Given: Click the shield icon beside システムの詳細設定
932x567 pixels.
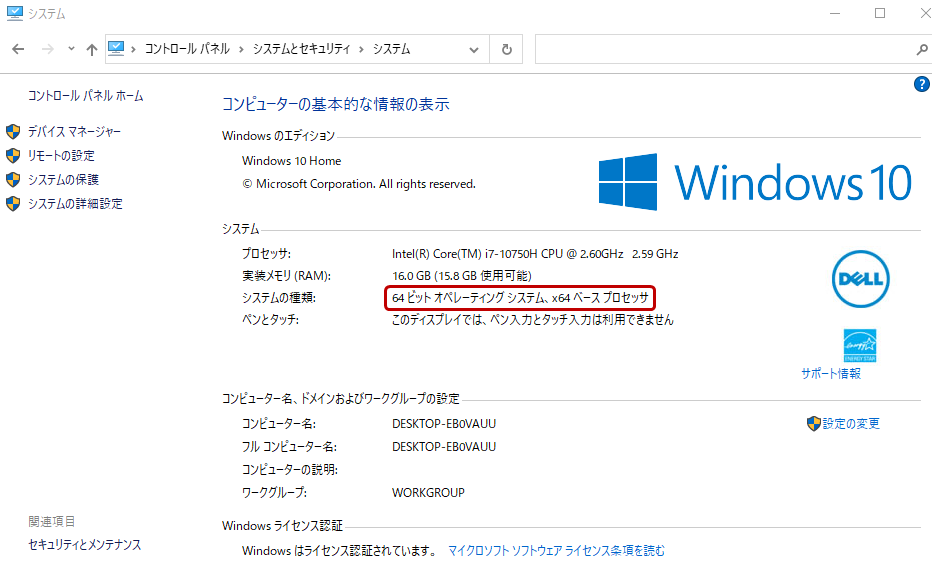Looking at the screenshot, I should (x=13, y=204).
